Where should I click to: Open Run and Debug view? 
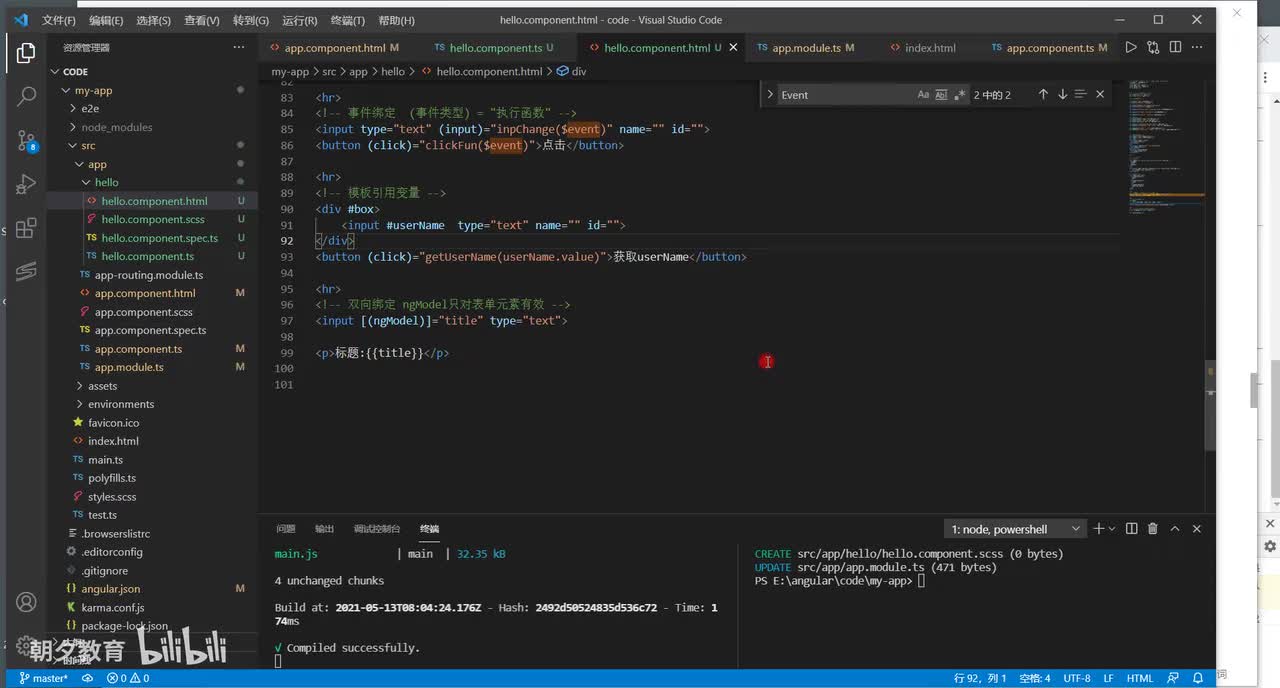click(27, 185)
